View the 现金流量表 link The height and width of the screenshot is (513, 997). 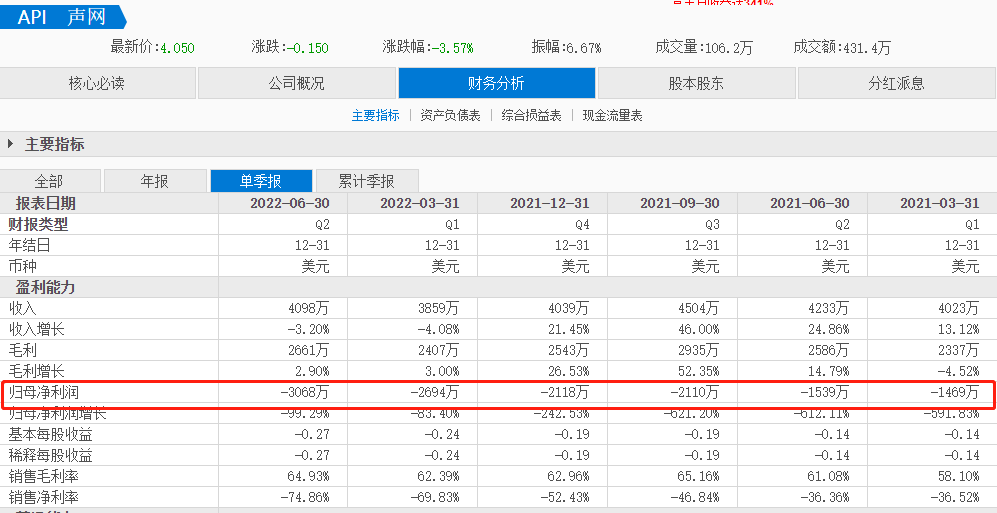tap(612, 115)
